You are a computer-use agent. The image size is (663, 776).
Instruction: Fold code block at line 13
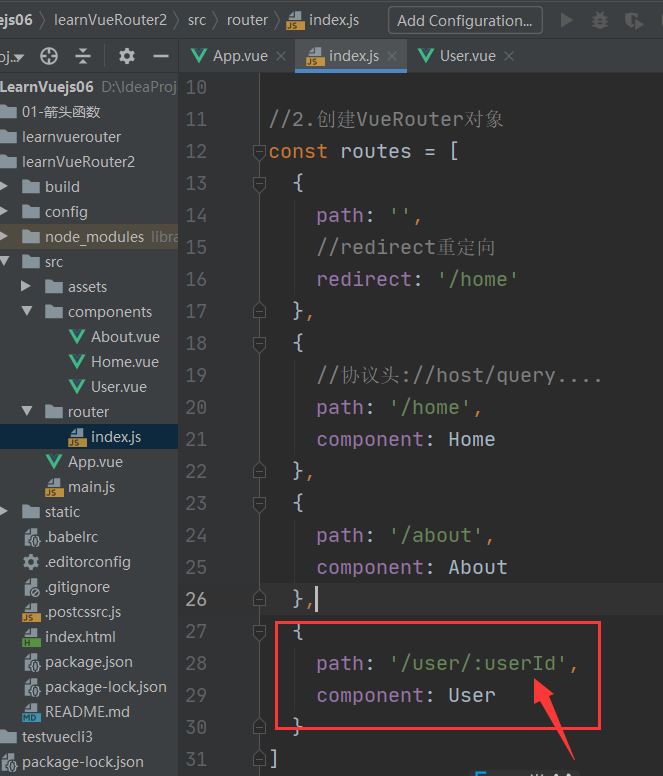click(x=259, y=184)
